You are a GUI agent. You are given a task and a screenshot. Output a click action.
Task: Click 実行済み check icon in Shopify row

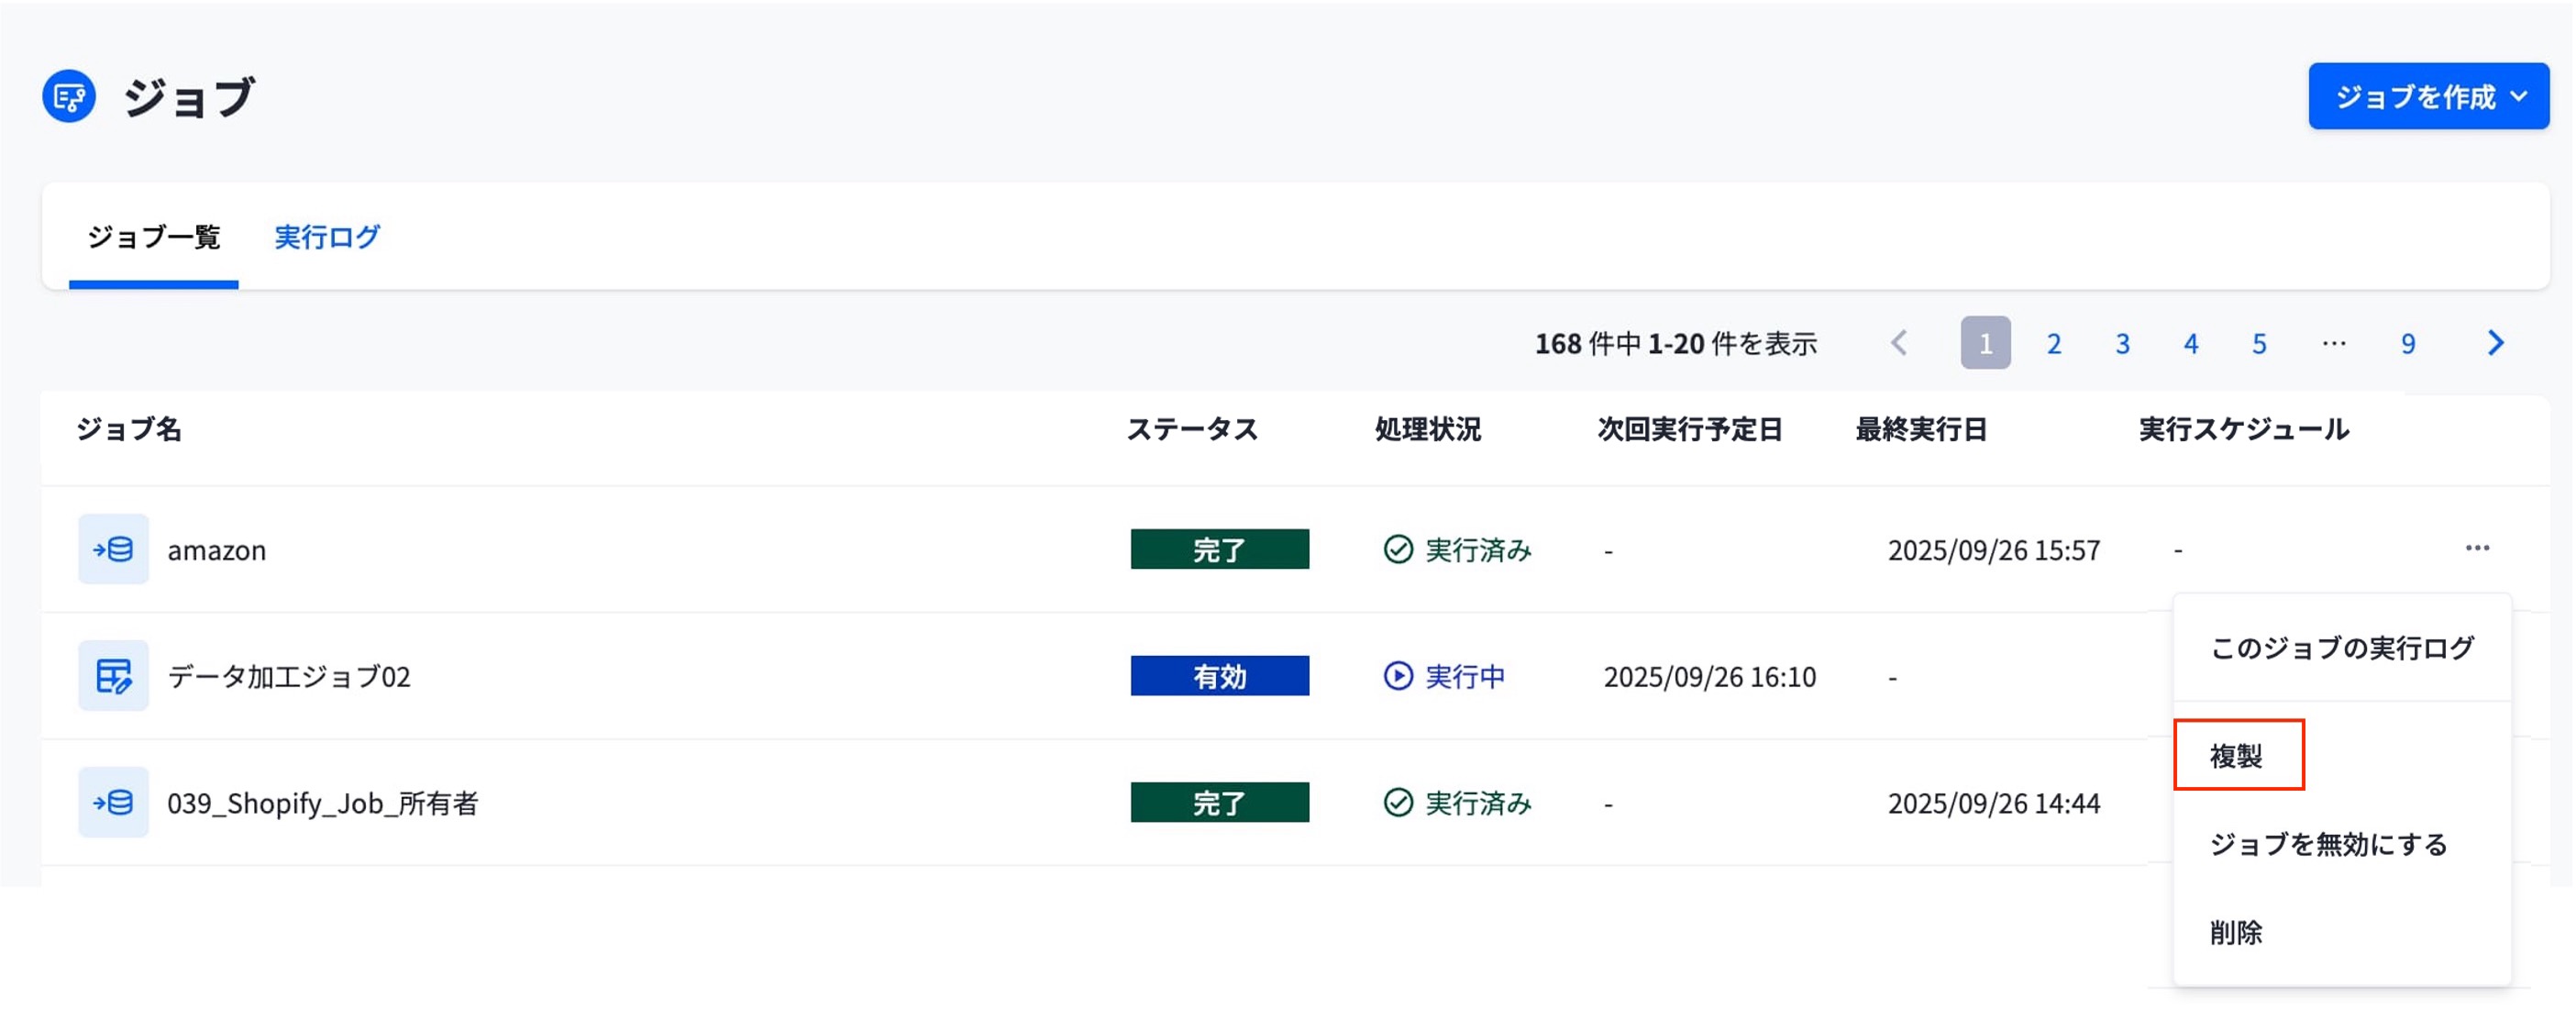(x=1397, y=802)
